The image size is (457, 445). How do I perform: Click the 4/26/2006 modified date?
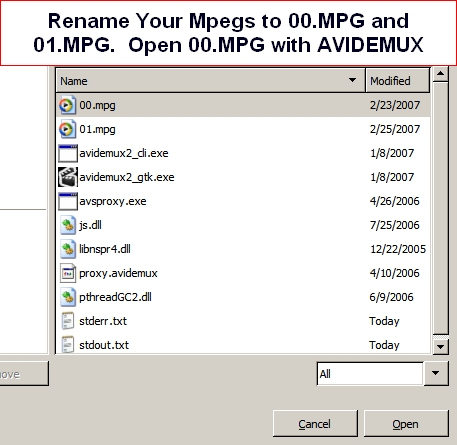[x=395, y=201]
